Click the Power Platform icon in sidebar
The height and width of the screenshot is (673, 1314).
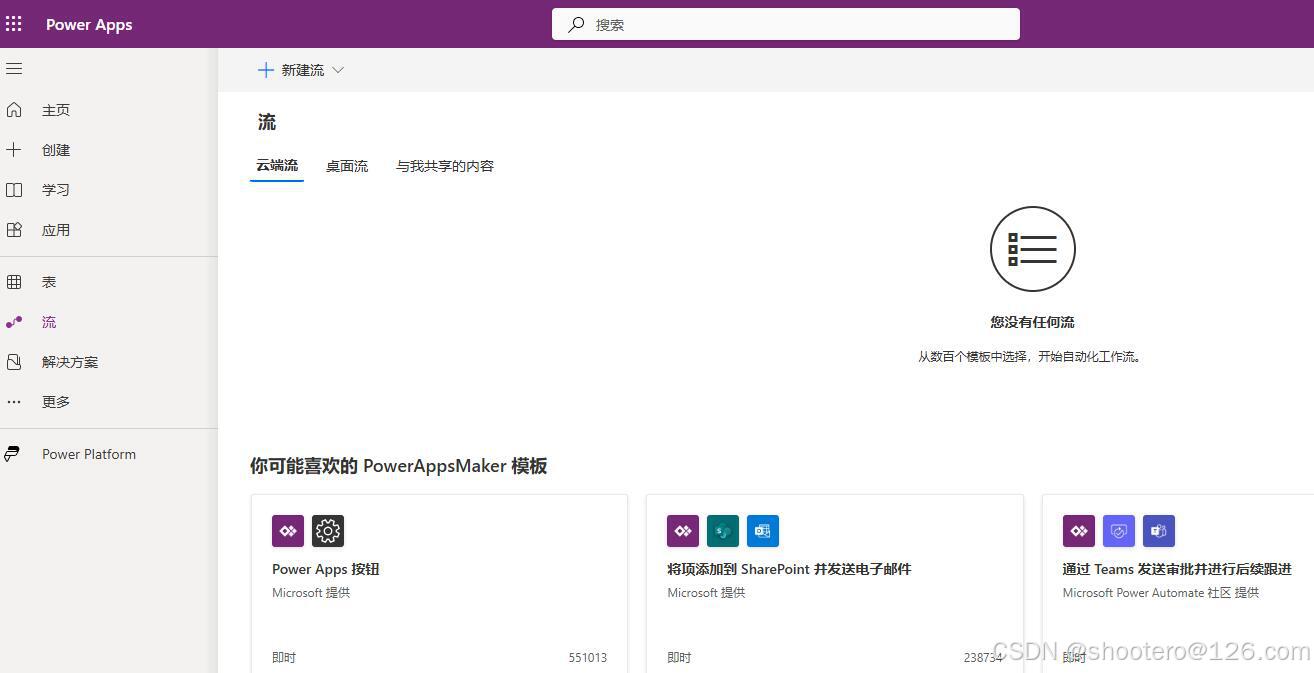click(x=12, y=454)
